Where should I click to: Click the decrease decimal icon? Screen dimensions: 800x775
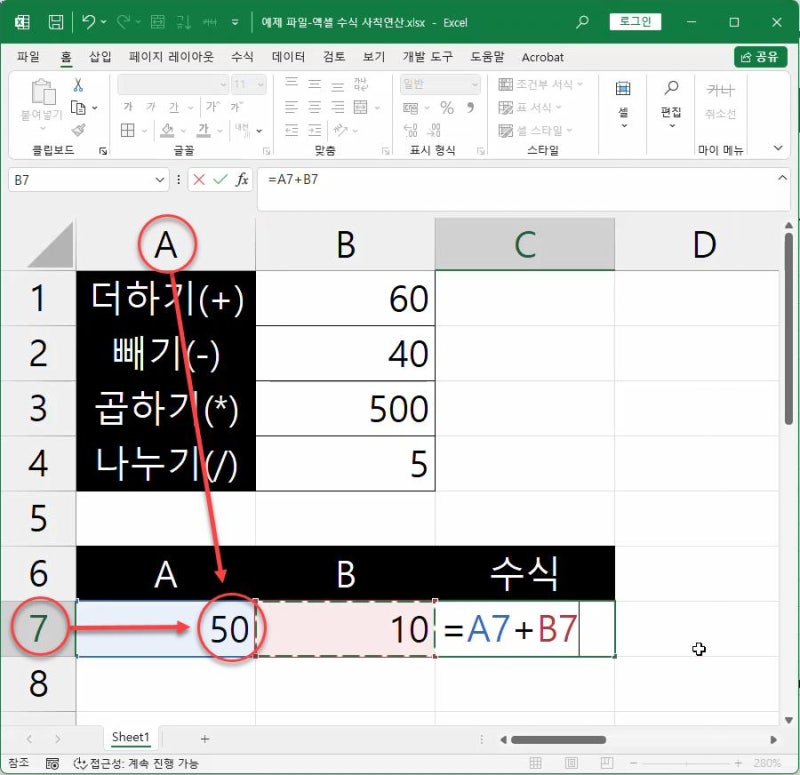[434, 131]
